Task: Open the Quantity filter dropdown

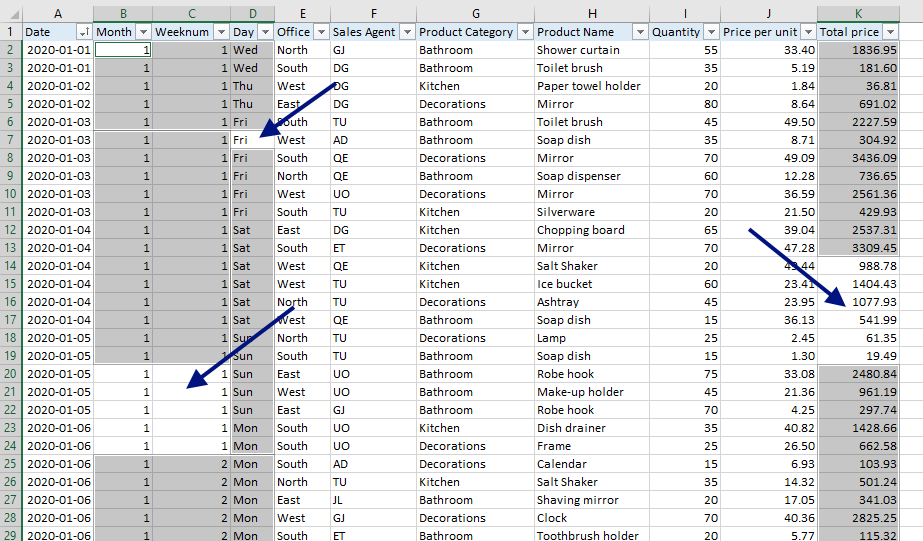Action: pos(712,32)
